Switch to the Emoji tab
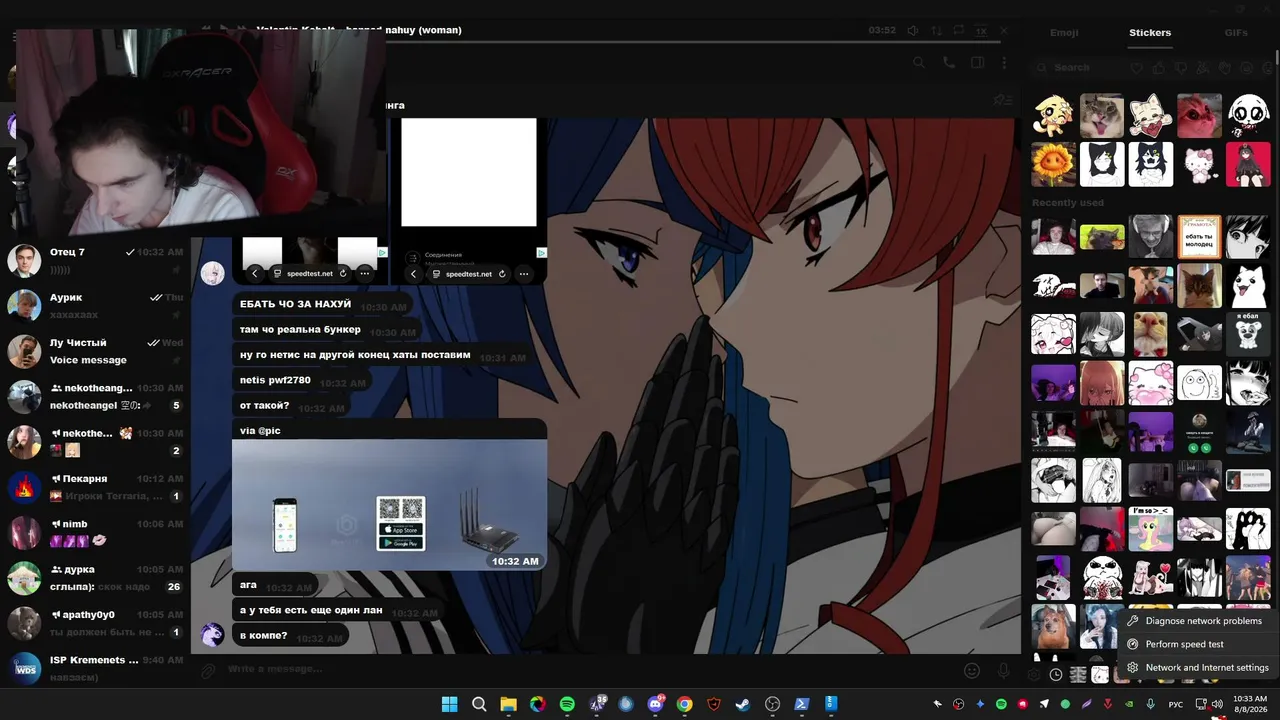1280x720 pixels. coord(1064,33)
